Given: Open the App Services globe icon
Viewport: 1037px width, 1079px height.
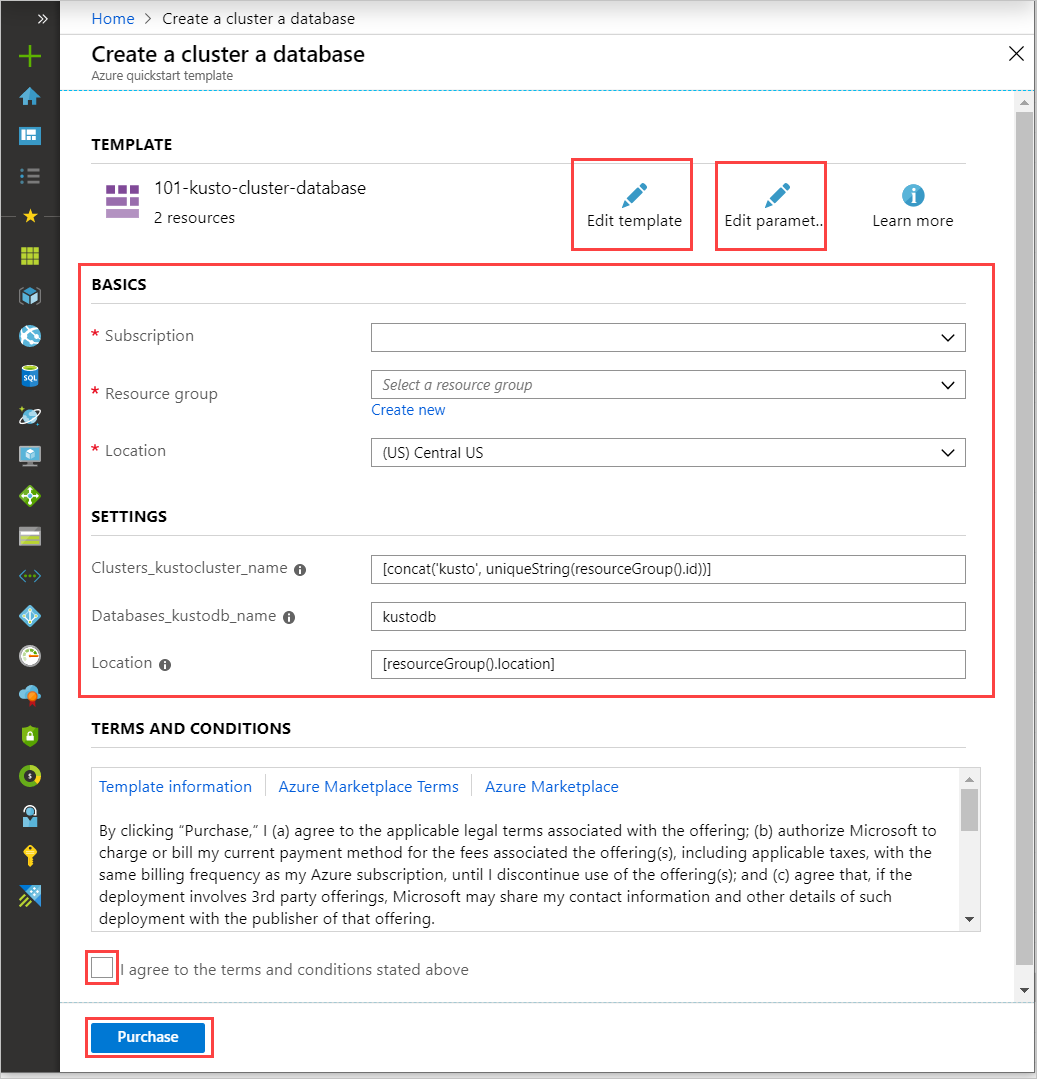Looking at the screenshot, I should [30, 336].
